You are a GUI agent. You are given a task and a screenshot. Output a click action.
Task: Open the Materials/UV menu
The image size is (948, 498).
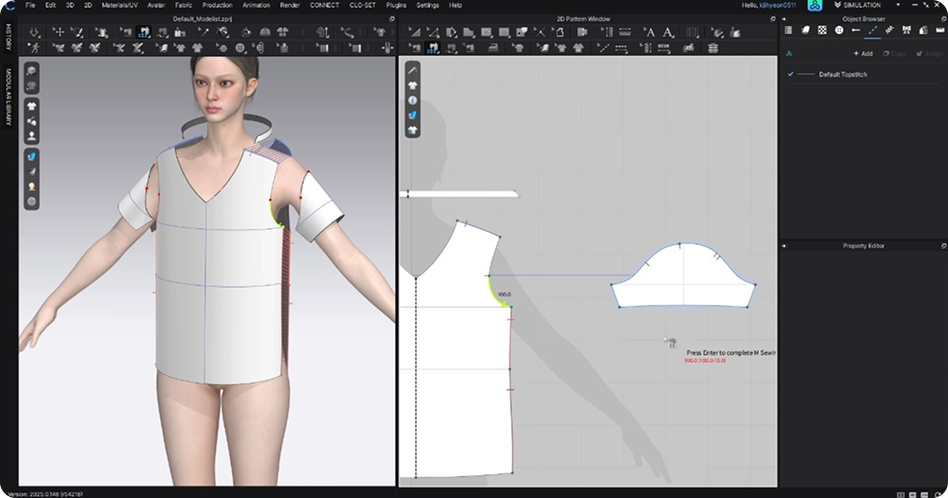(x=120, y=5)
